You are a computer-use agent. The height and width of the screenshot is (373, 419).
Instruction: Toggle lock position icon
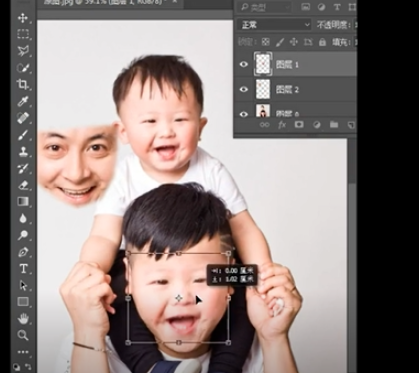[x=294, y=42]
